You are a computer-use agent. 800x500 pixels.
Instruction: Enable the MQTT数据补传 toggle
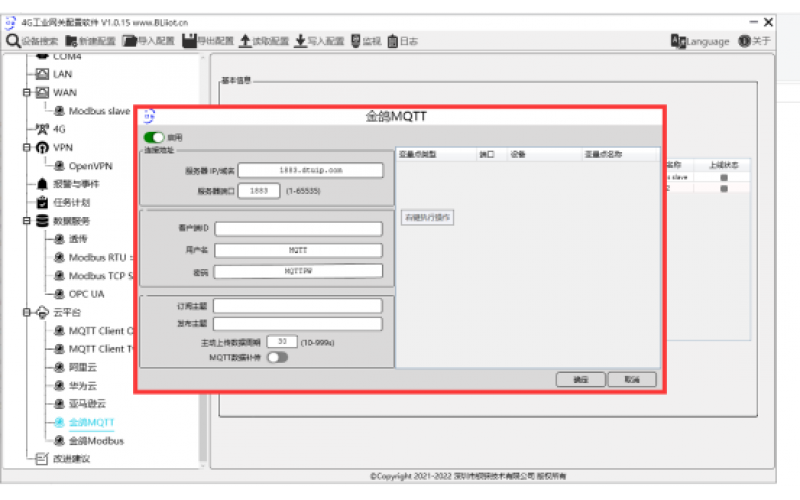point(276,357)
